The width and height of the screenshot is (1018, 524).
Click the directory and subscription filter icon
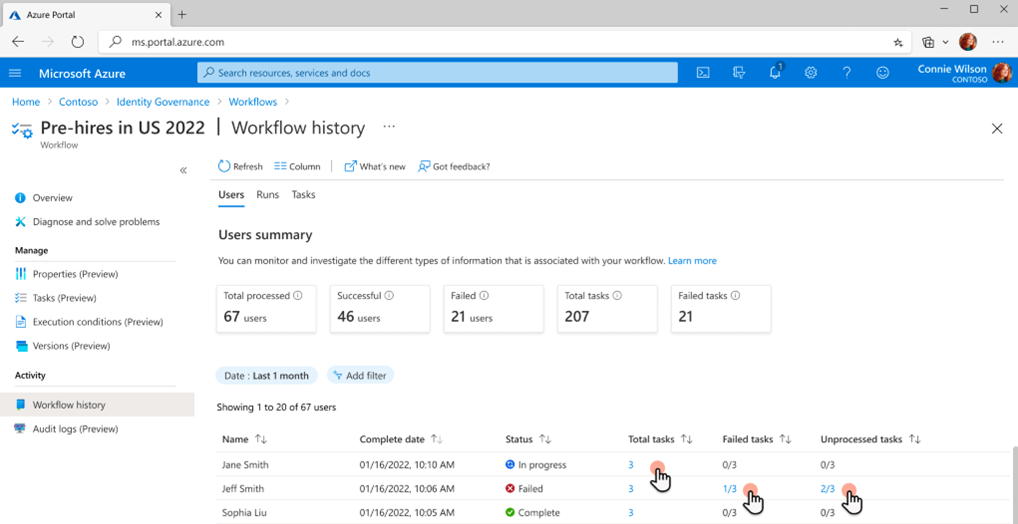click(739, 73)
